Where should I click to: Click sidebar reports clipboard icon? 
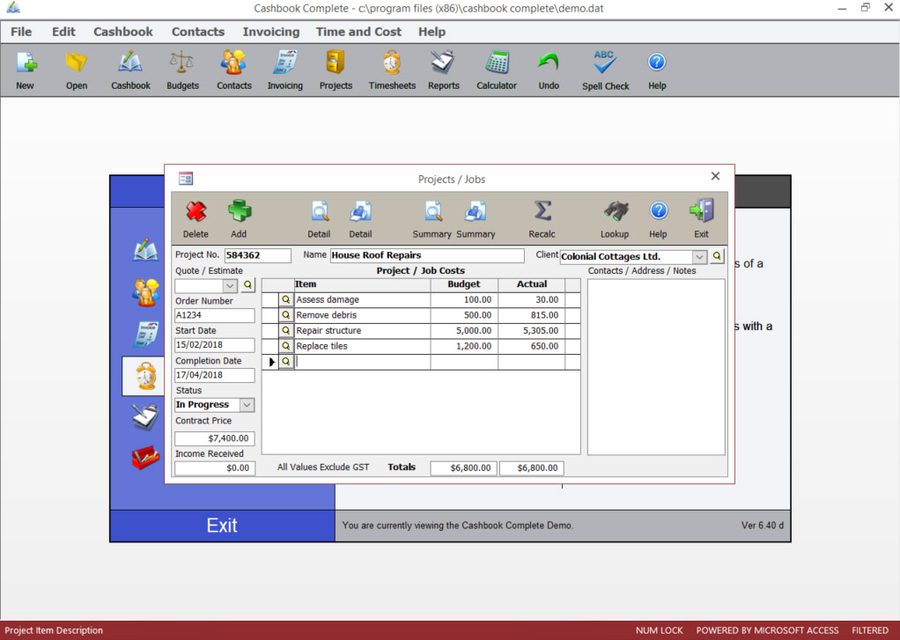145,417
